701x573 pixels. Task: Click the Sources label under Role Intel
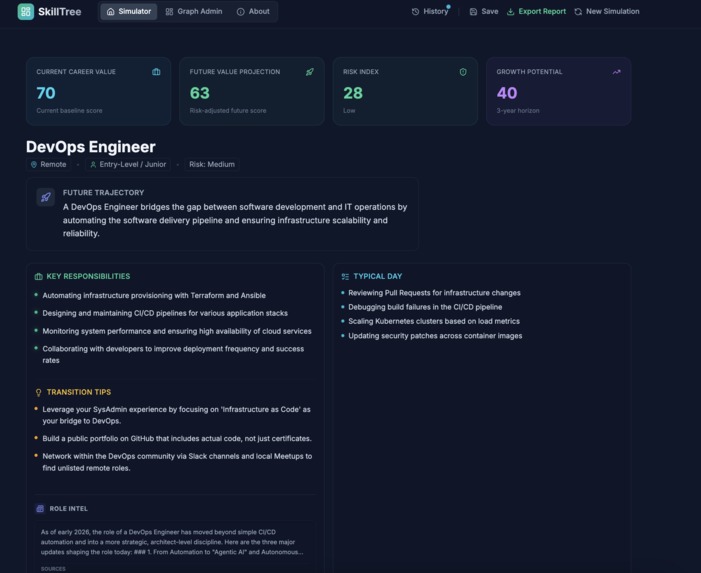(53, 569)
